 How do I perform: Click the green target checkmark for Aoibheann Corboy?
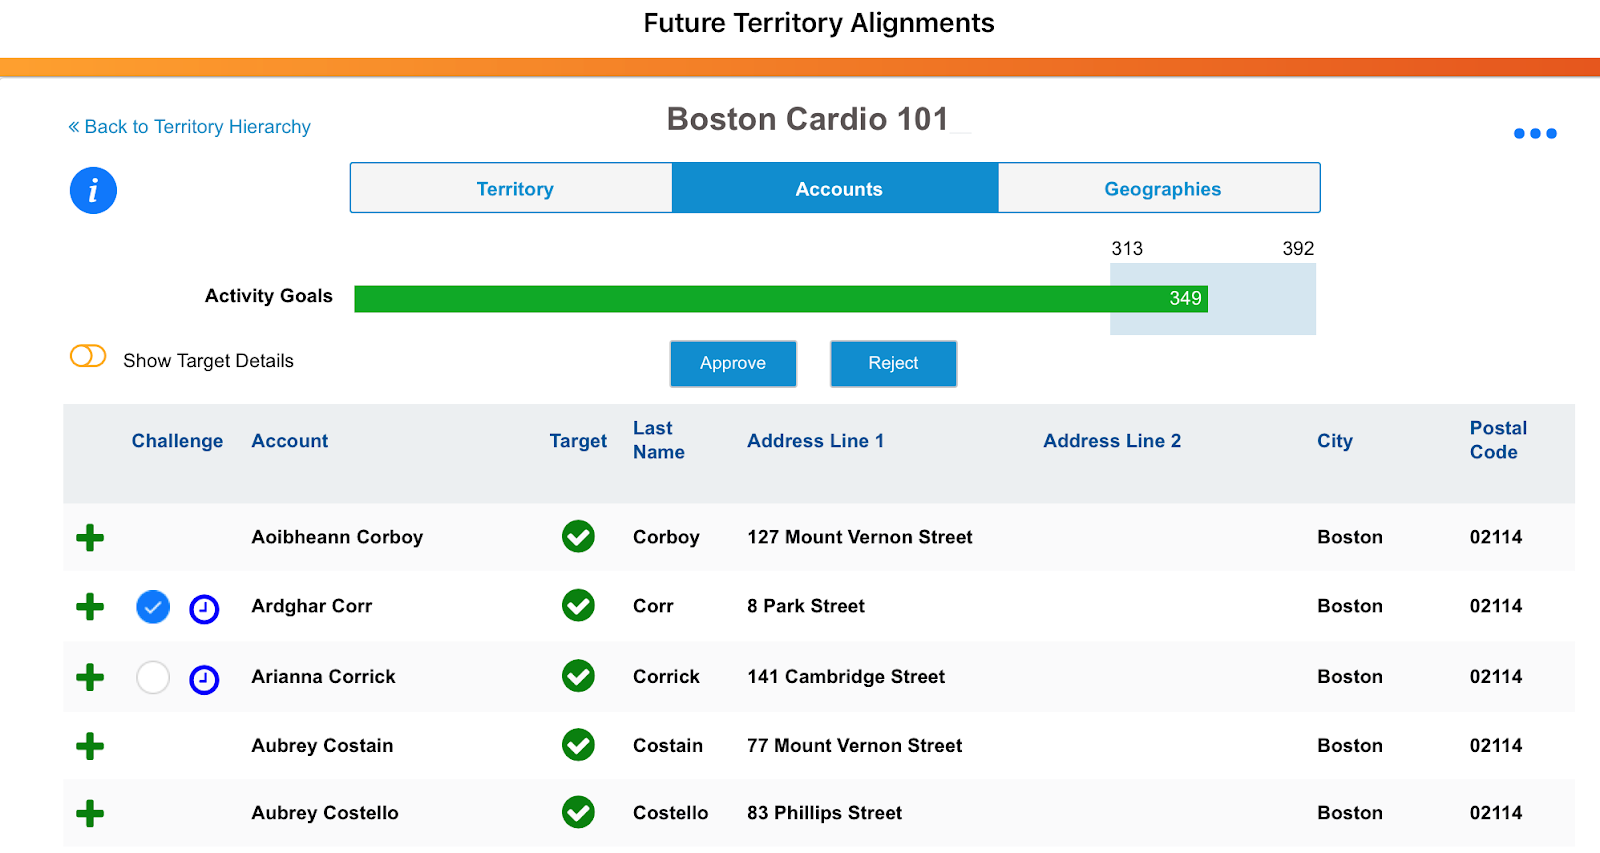578,537
